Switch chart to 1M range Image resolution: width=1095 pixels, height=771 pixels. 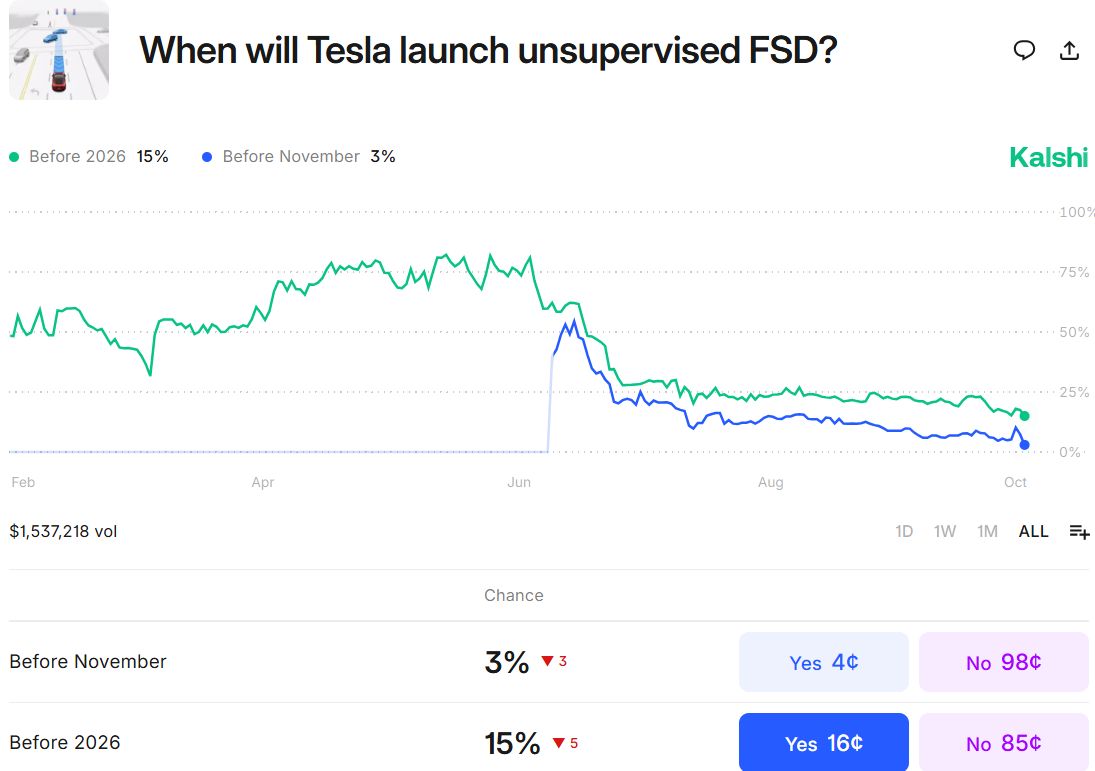coord(987,532)
